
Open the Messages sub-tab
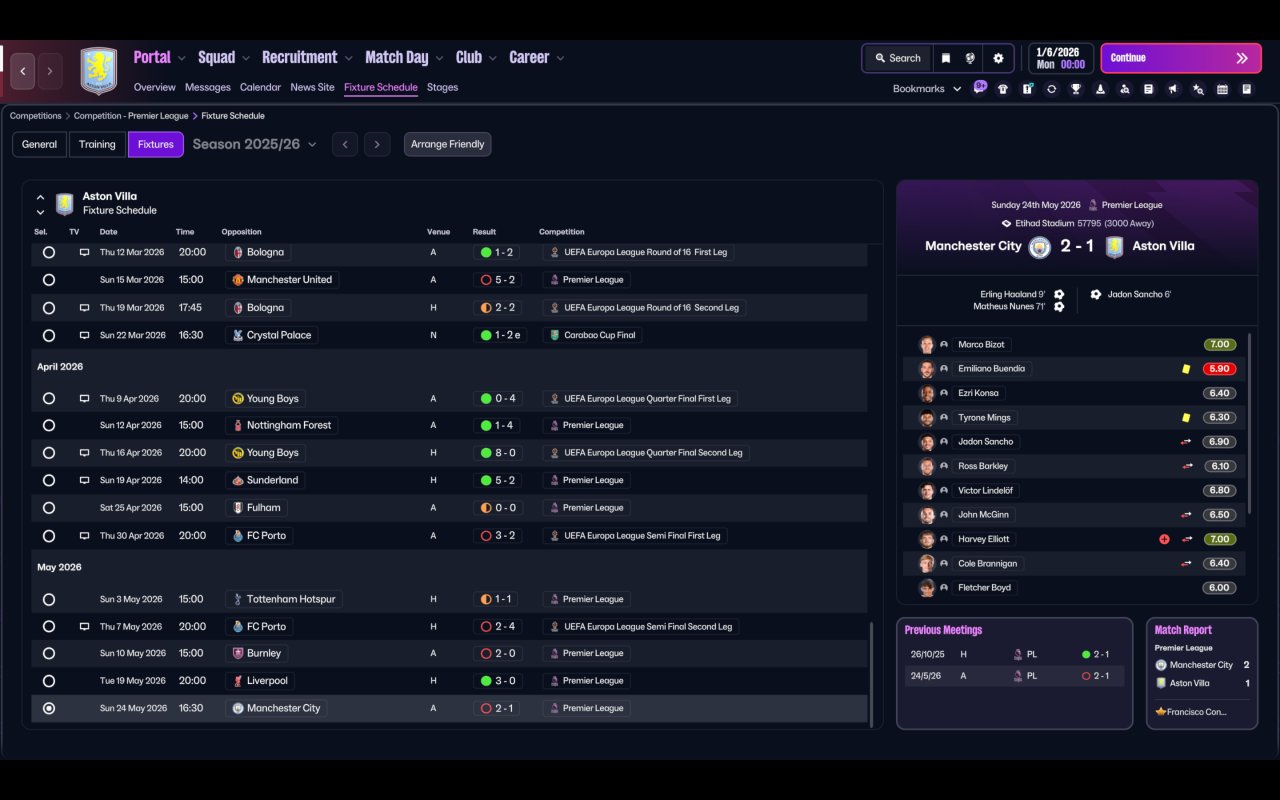pyautogui.click(x=208, y=87)
